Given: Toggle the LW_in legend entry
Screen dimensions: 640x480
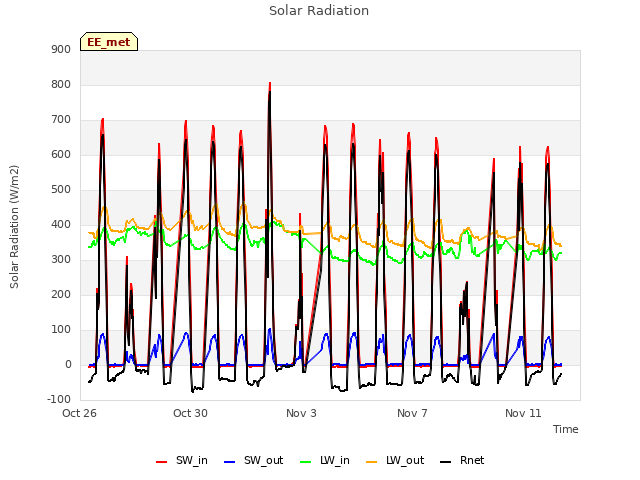Looking at the screenshot, I should [x=325, y=460].
